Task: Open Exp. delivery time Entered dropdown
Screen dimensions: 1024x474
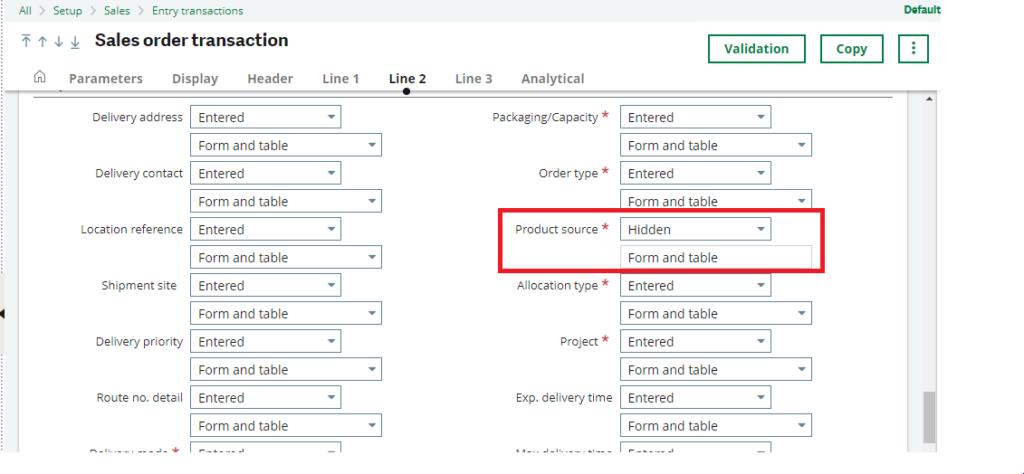Action: tap(696, 398)
